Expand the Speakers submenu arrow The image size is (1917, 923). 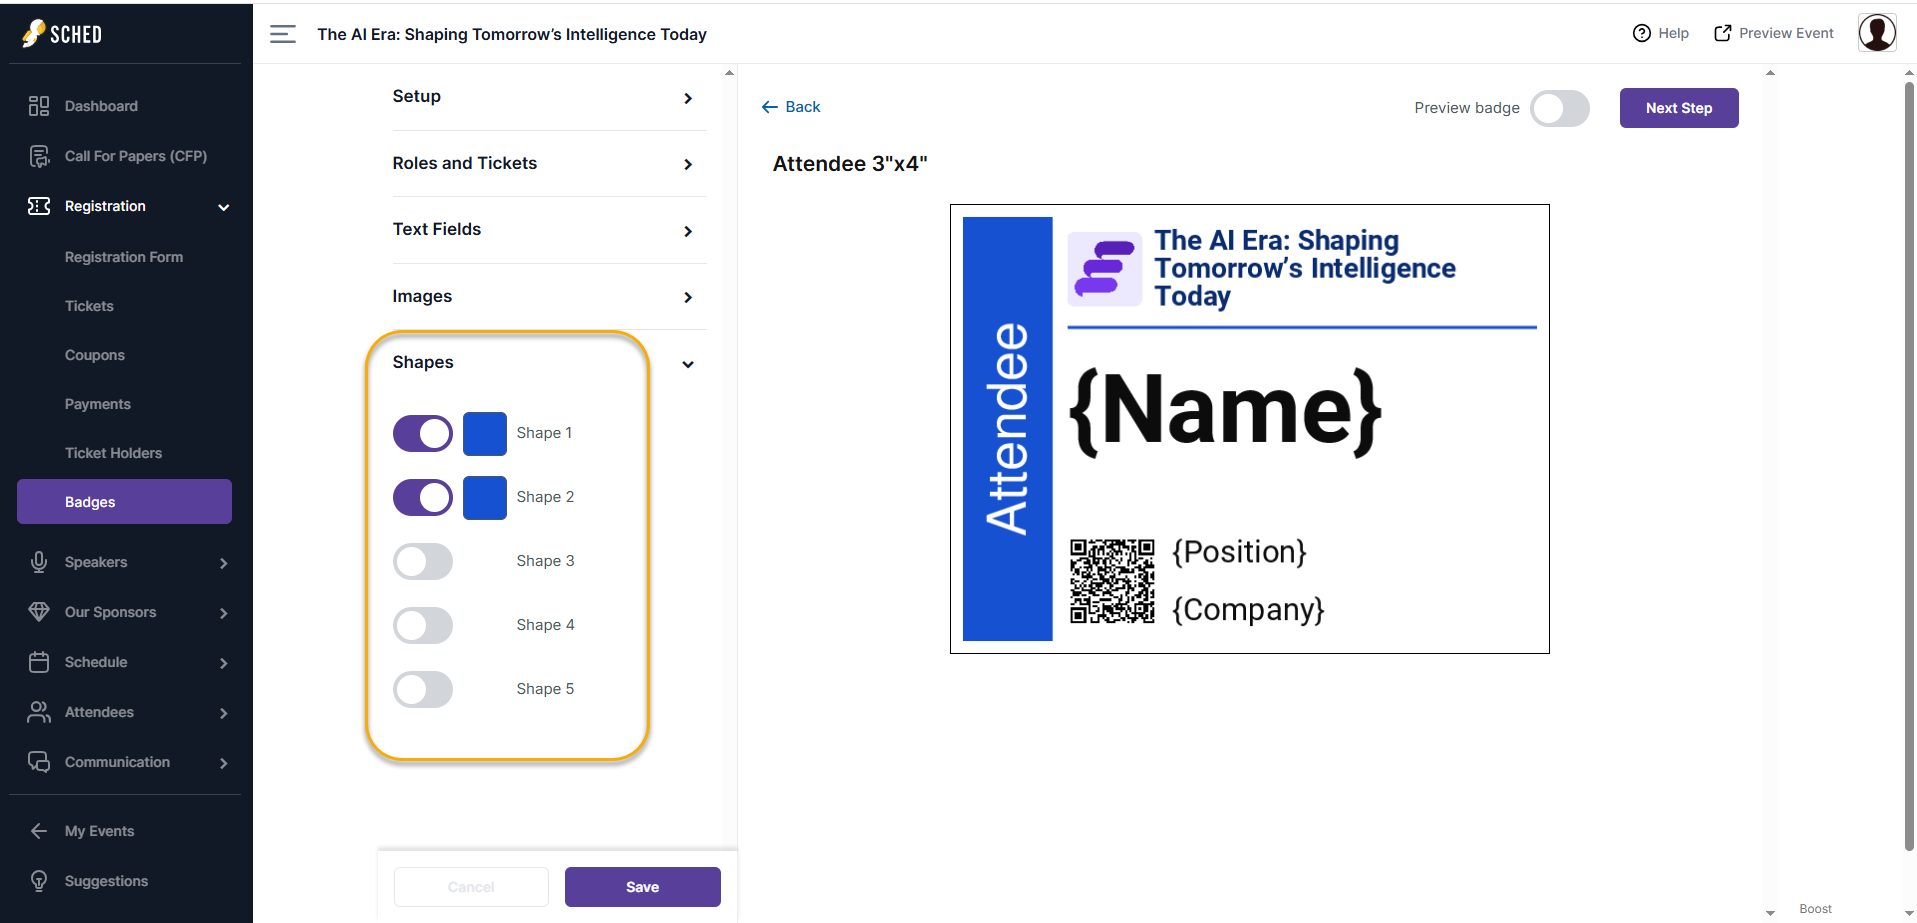click(224, 563)
